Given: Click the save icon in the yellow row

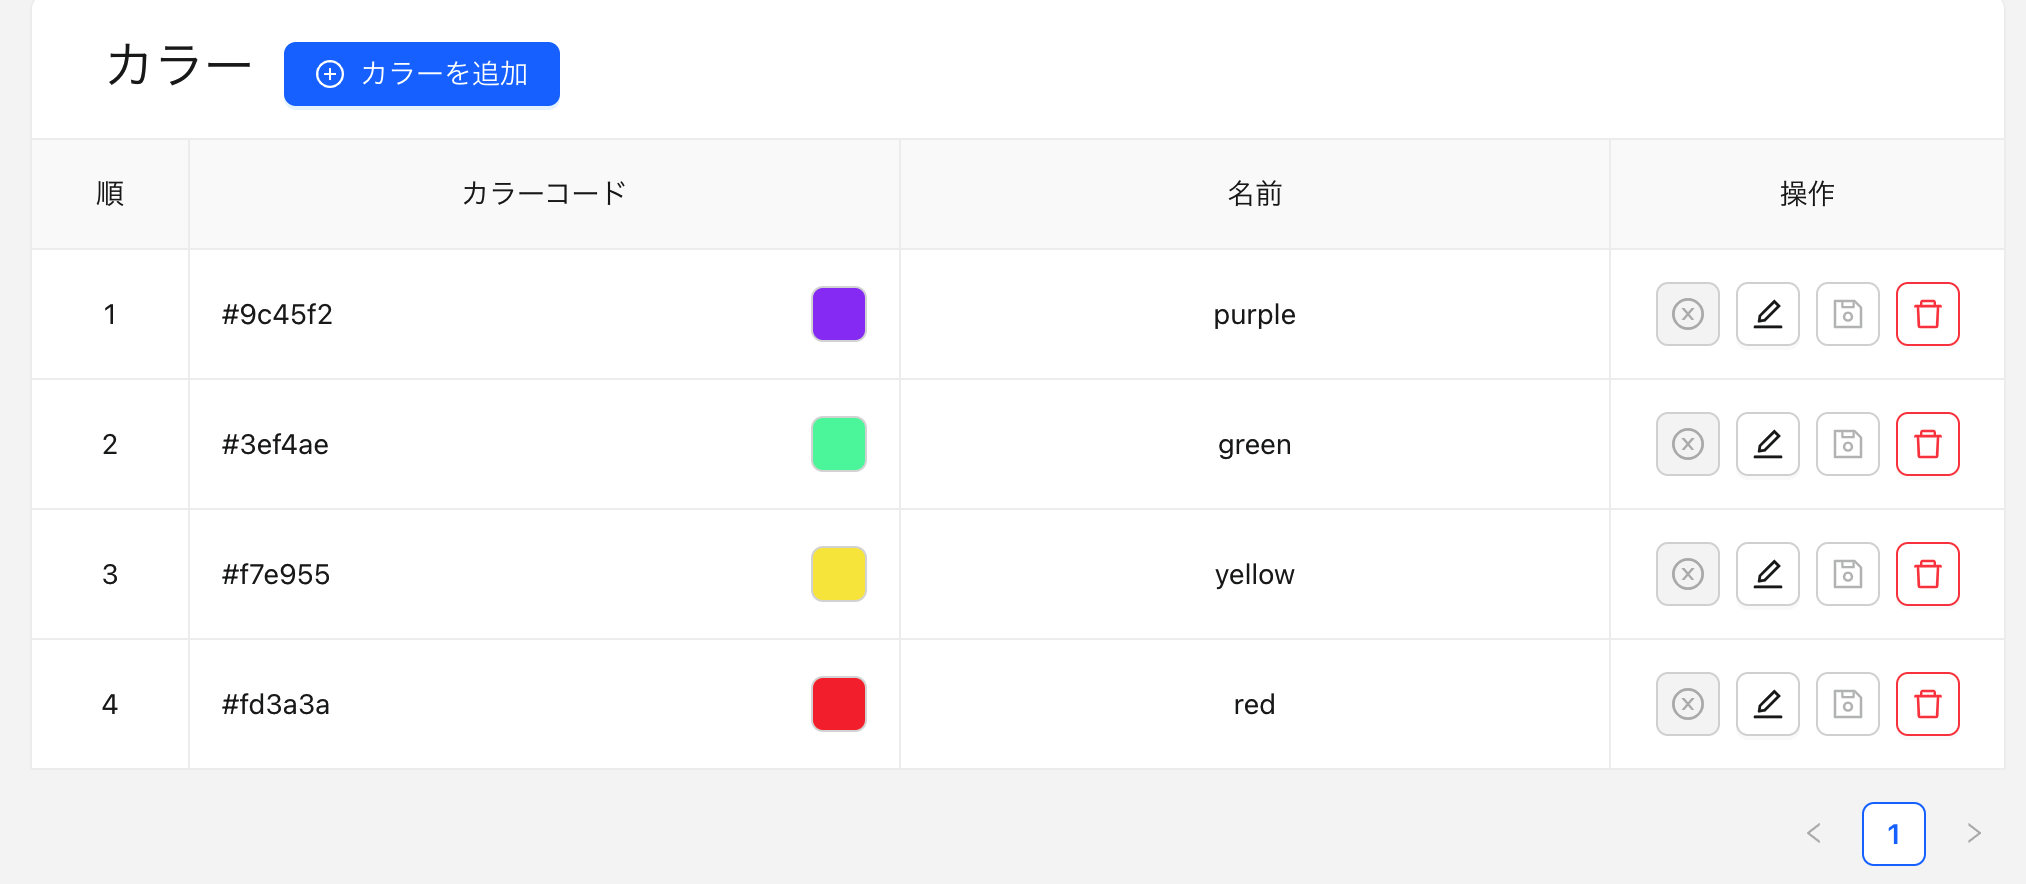Looking at the screenshot, I should click(x=1847, y=574).
